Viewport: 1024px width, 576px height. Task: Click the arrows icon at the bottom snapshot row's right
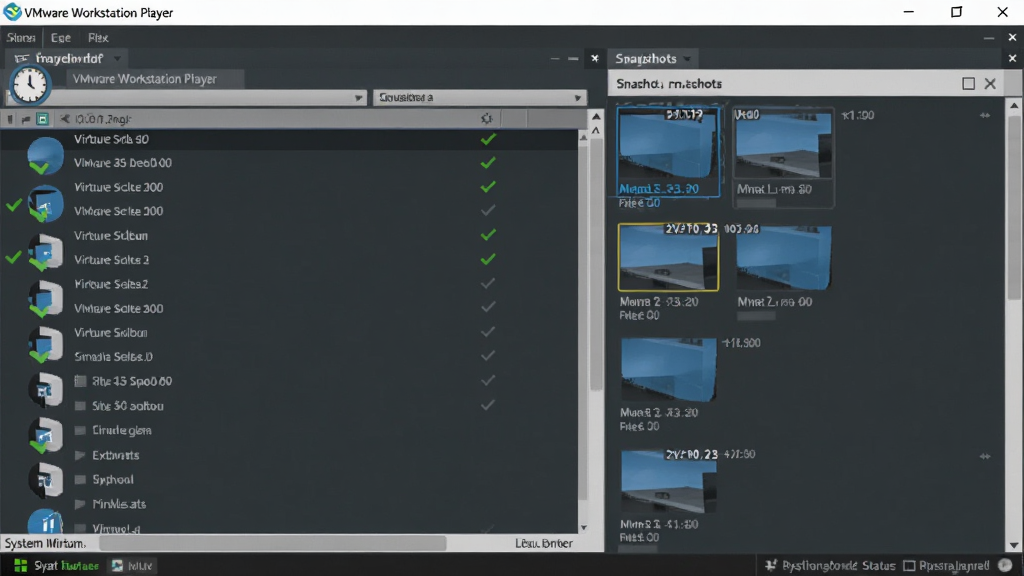click(985, 456)
